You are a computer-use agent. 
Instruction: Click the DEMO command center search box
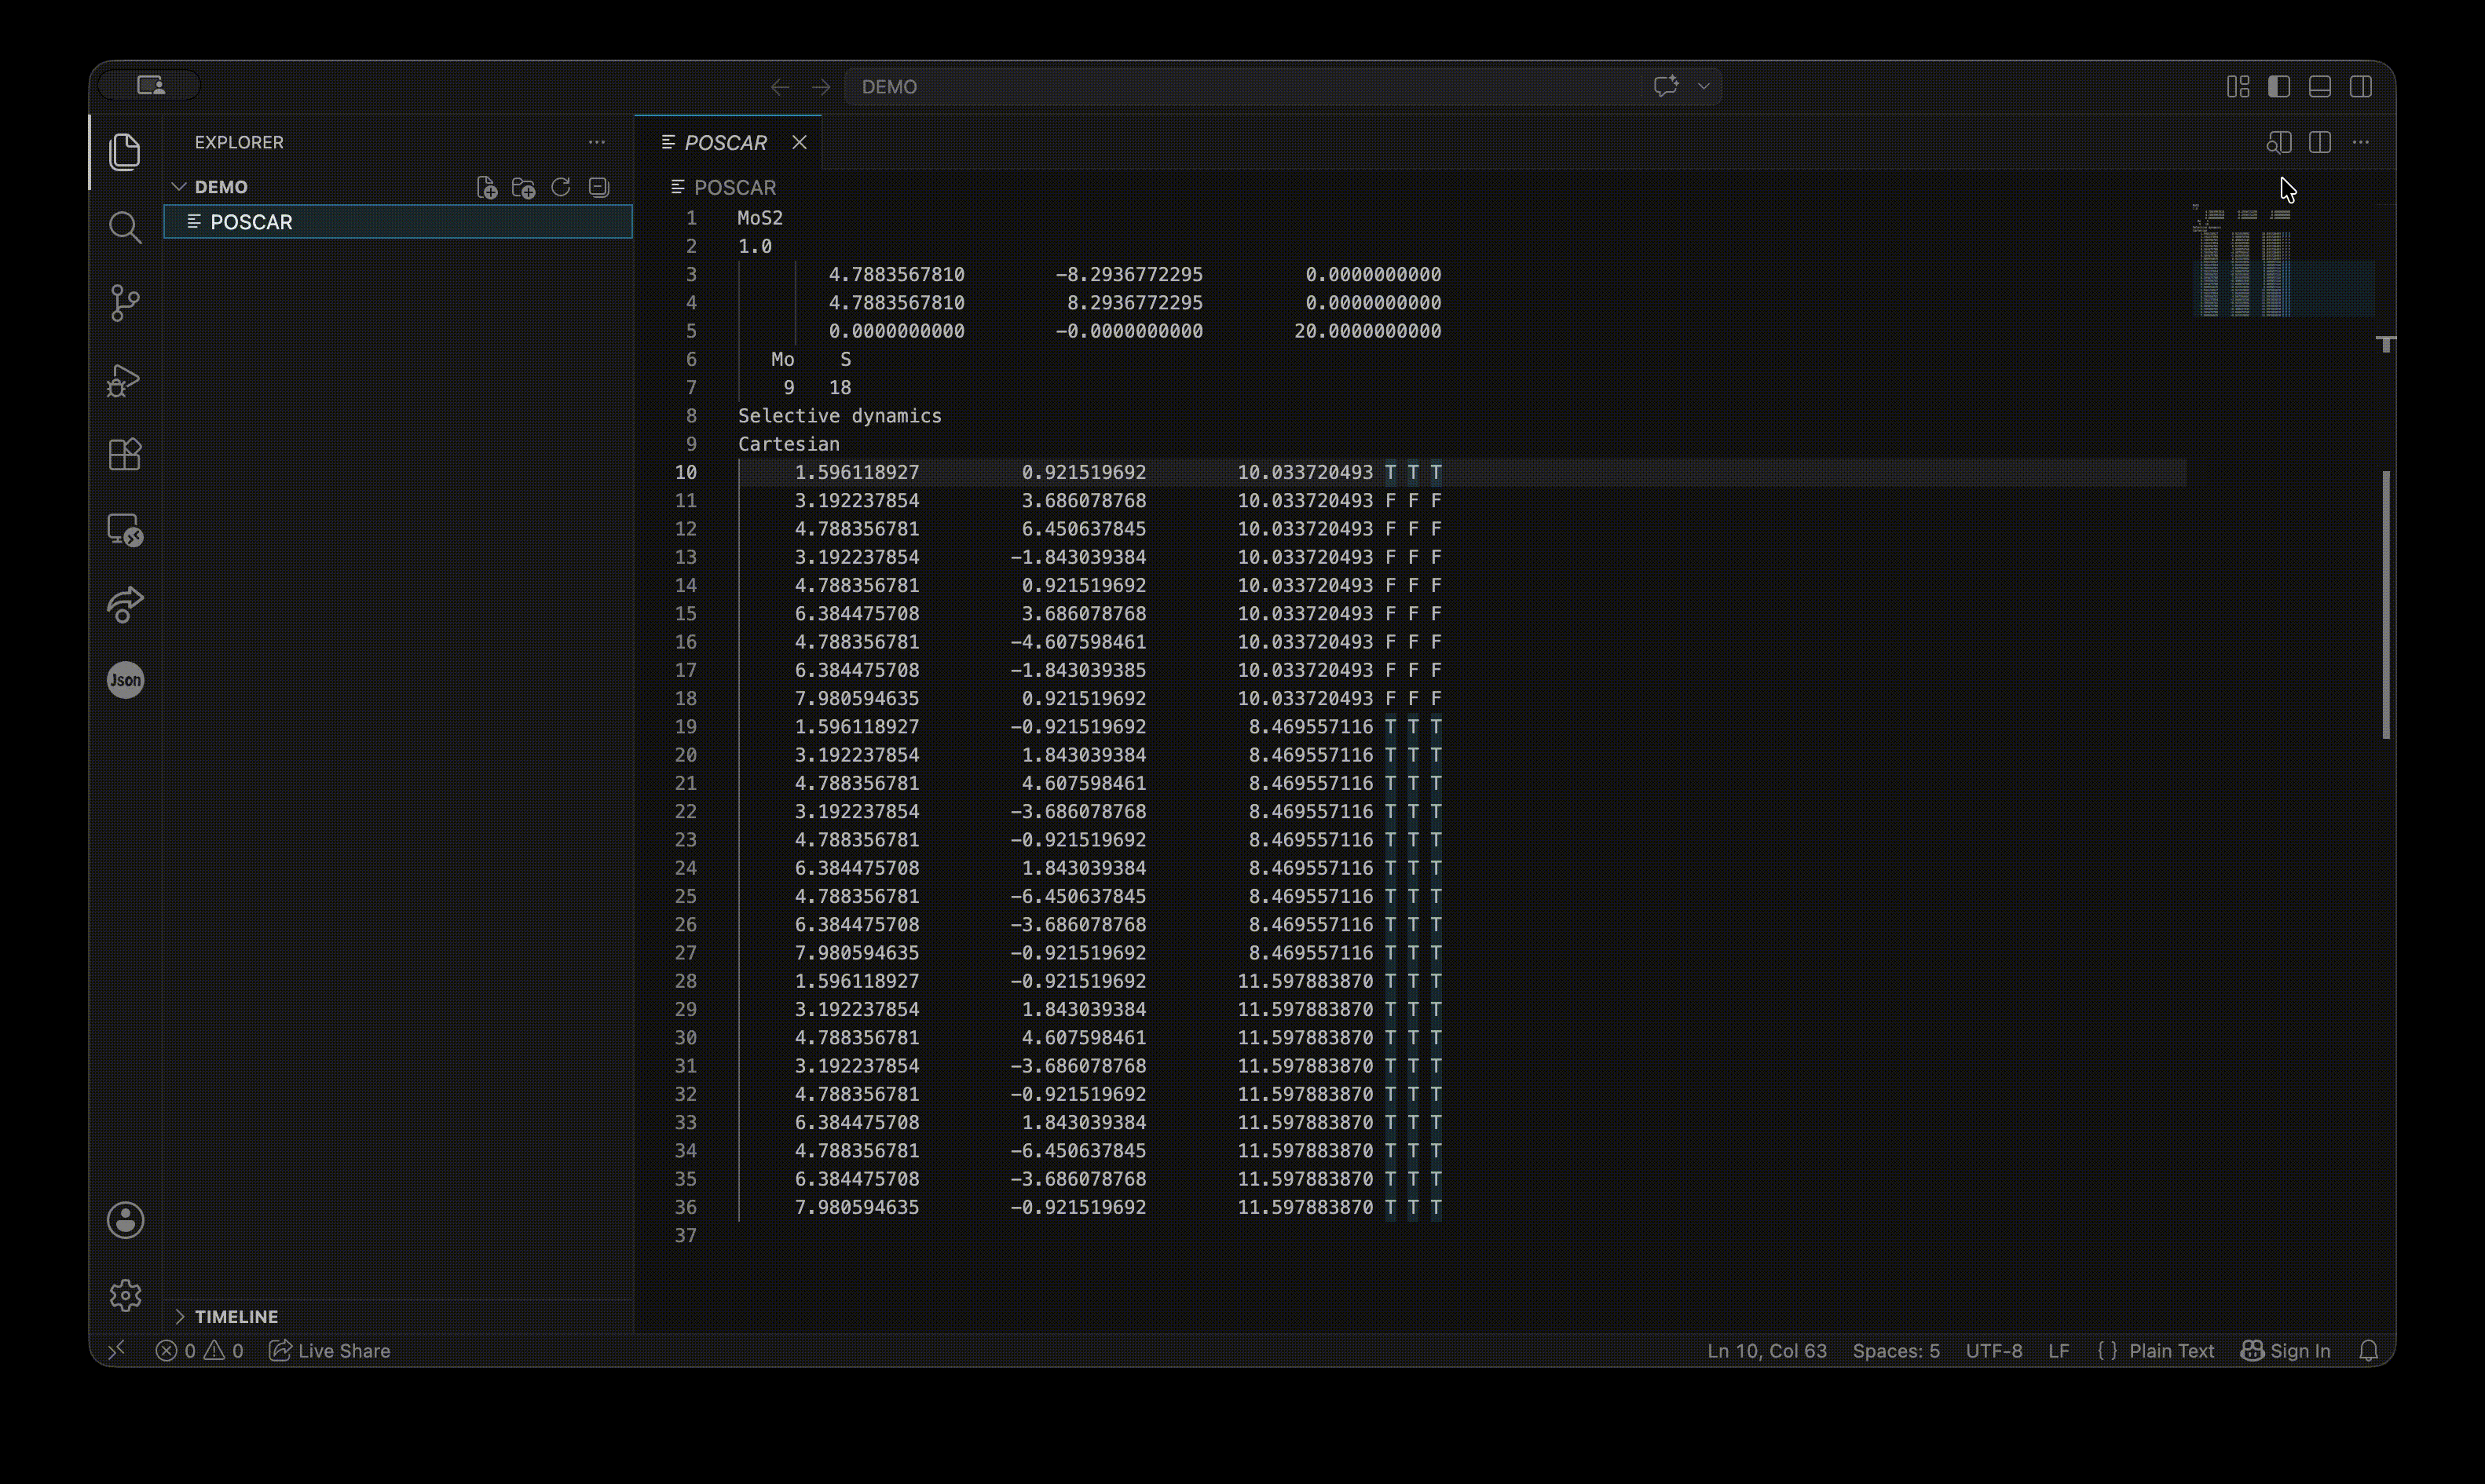(x=1284, y=87)
